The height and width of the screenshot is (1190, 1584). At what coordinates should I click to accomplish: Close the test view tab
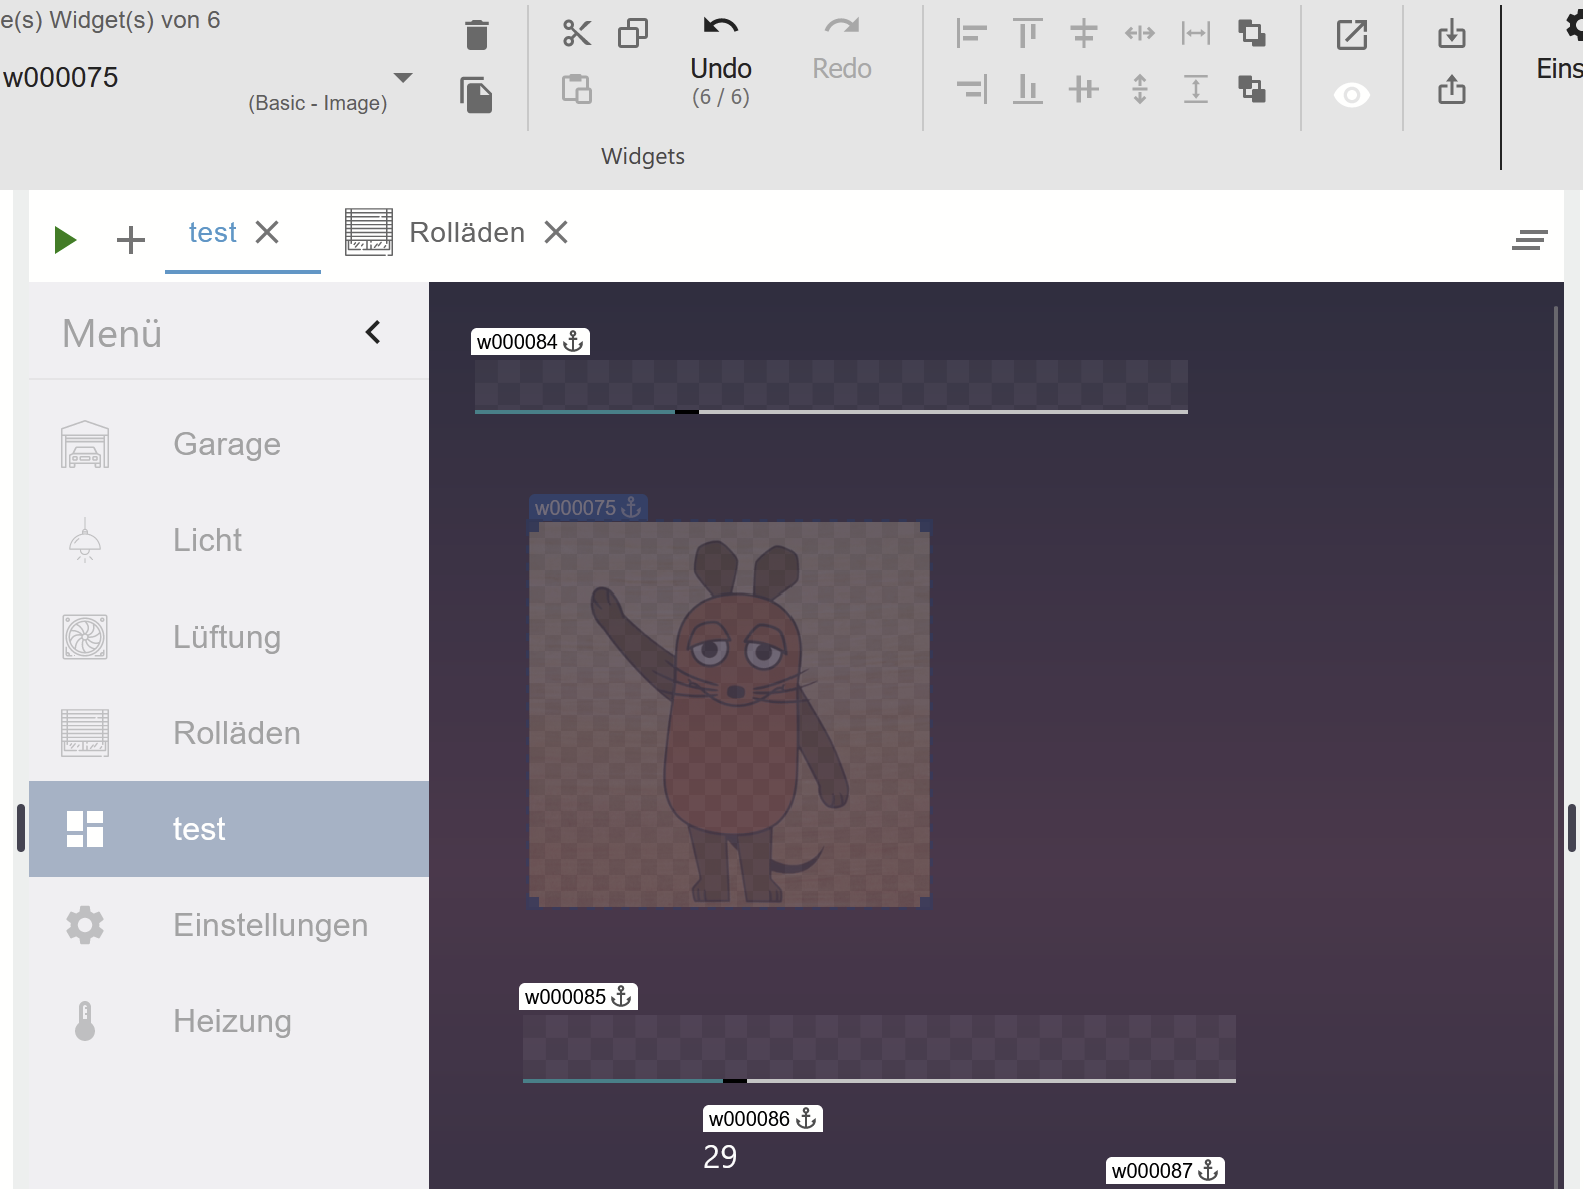267,233
